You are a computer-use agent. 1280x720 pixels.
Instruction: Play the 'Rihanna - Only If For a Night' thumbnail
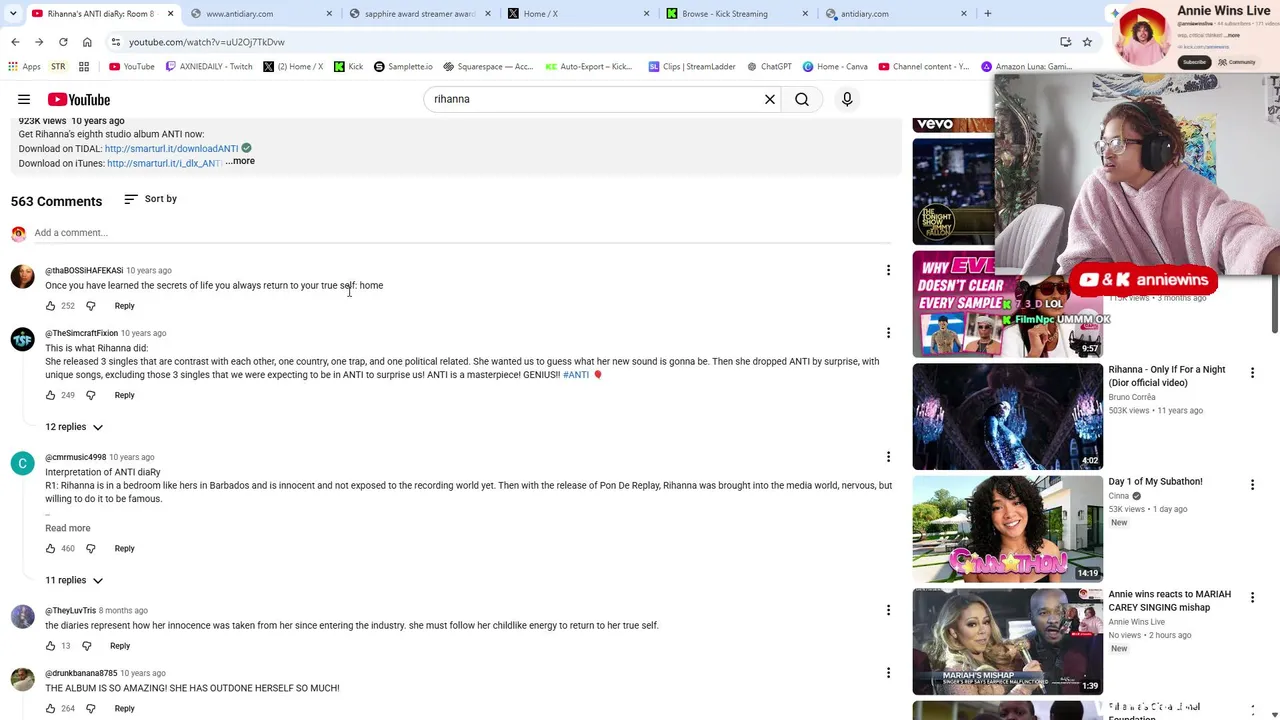[x=1007, y=416]
